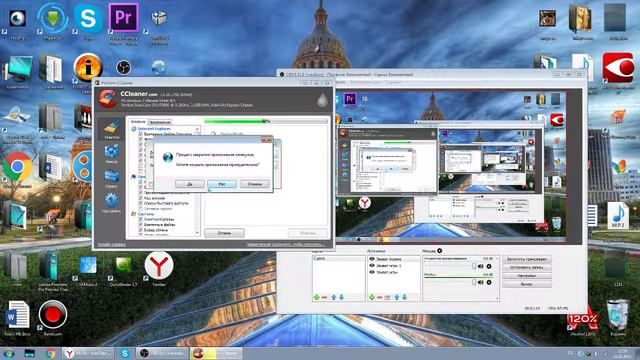Open the 'Онлайн-справка' link in CCleaner

(111, 245)
